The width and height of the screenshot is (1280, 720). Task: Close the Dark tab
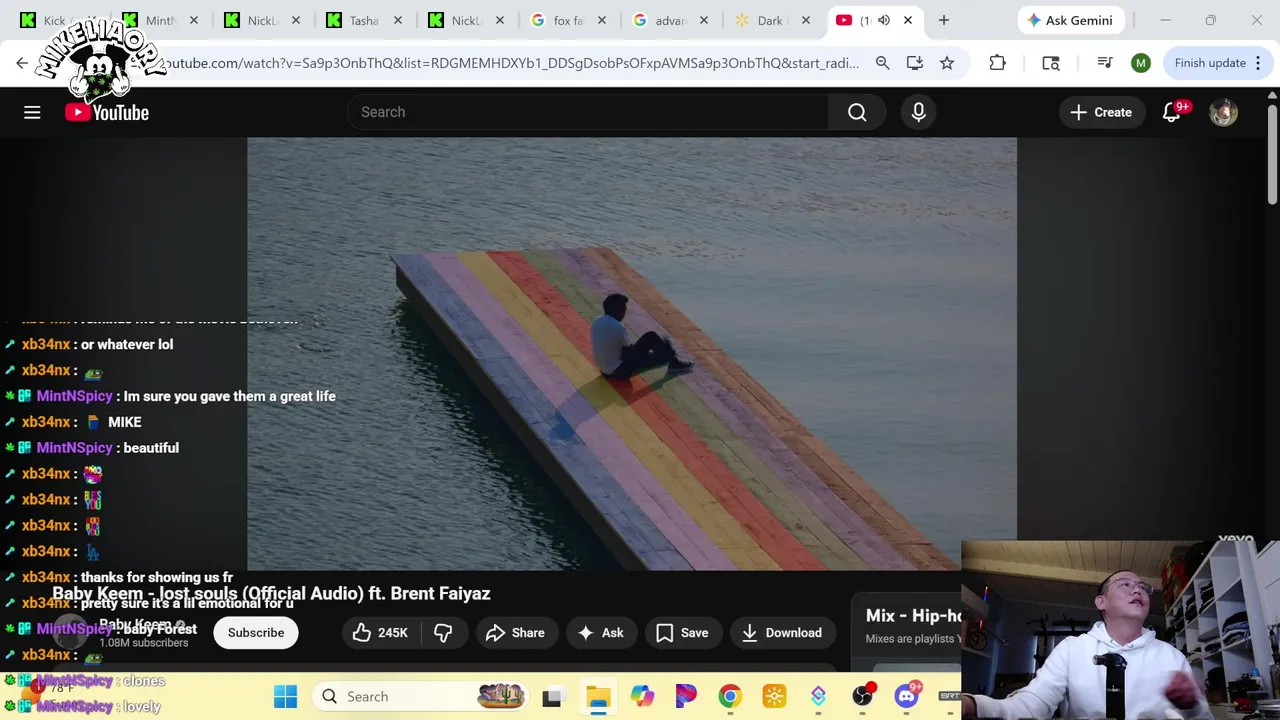coord(806,20)
